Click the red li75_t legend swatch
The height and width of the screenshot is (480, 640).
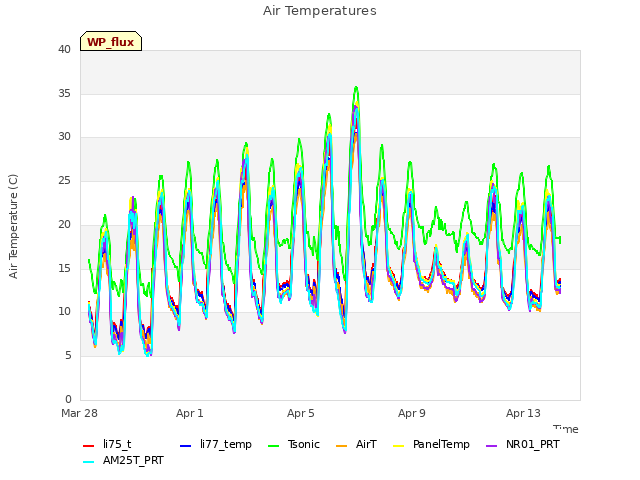coord(88,446)
